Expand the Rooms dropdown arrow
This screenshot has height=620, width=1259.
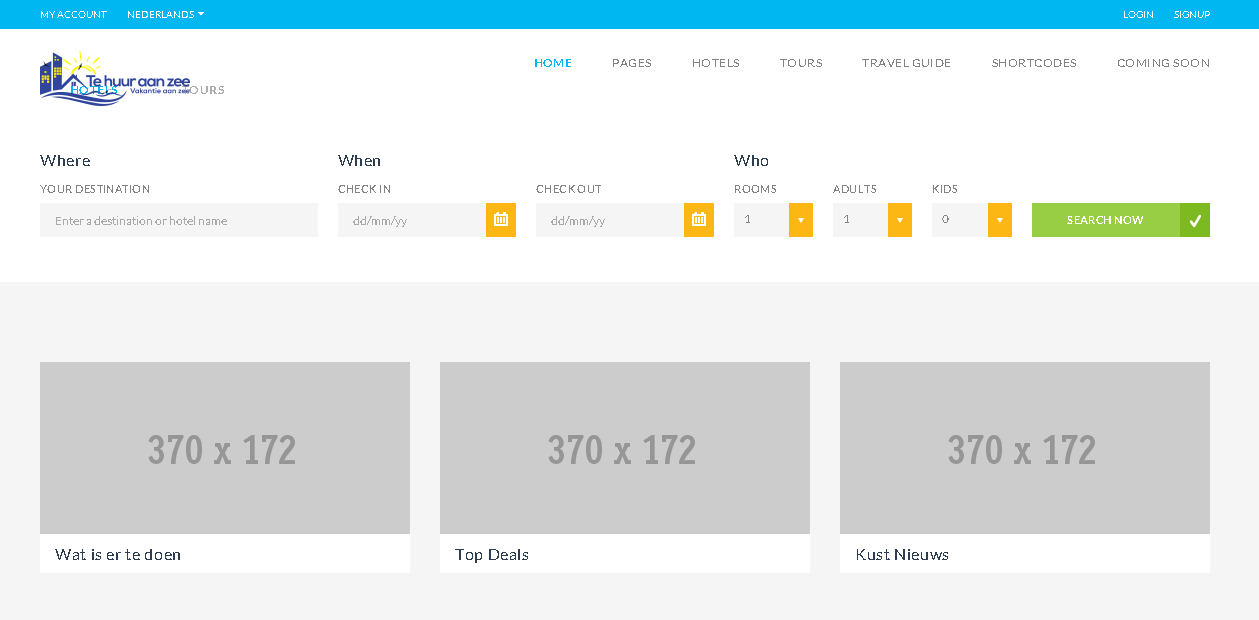pyautogui.click(x=801, y=220)
